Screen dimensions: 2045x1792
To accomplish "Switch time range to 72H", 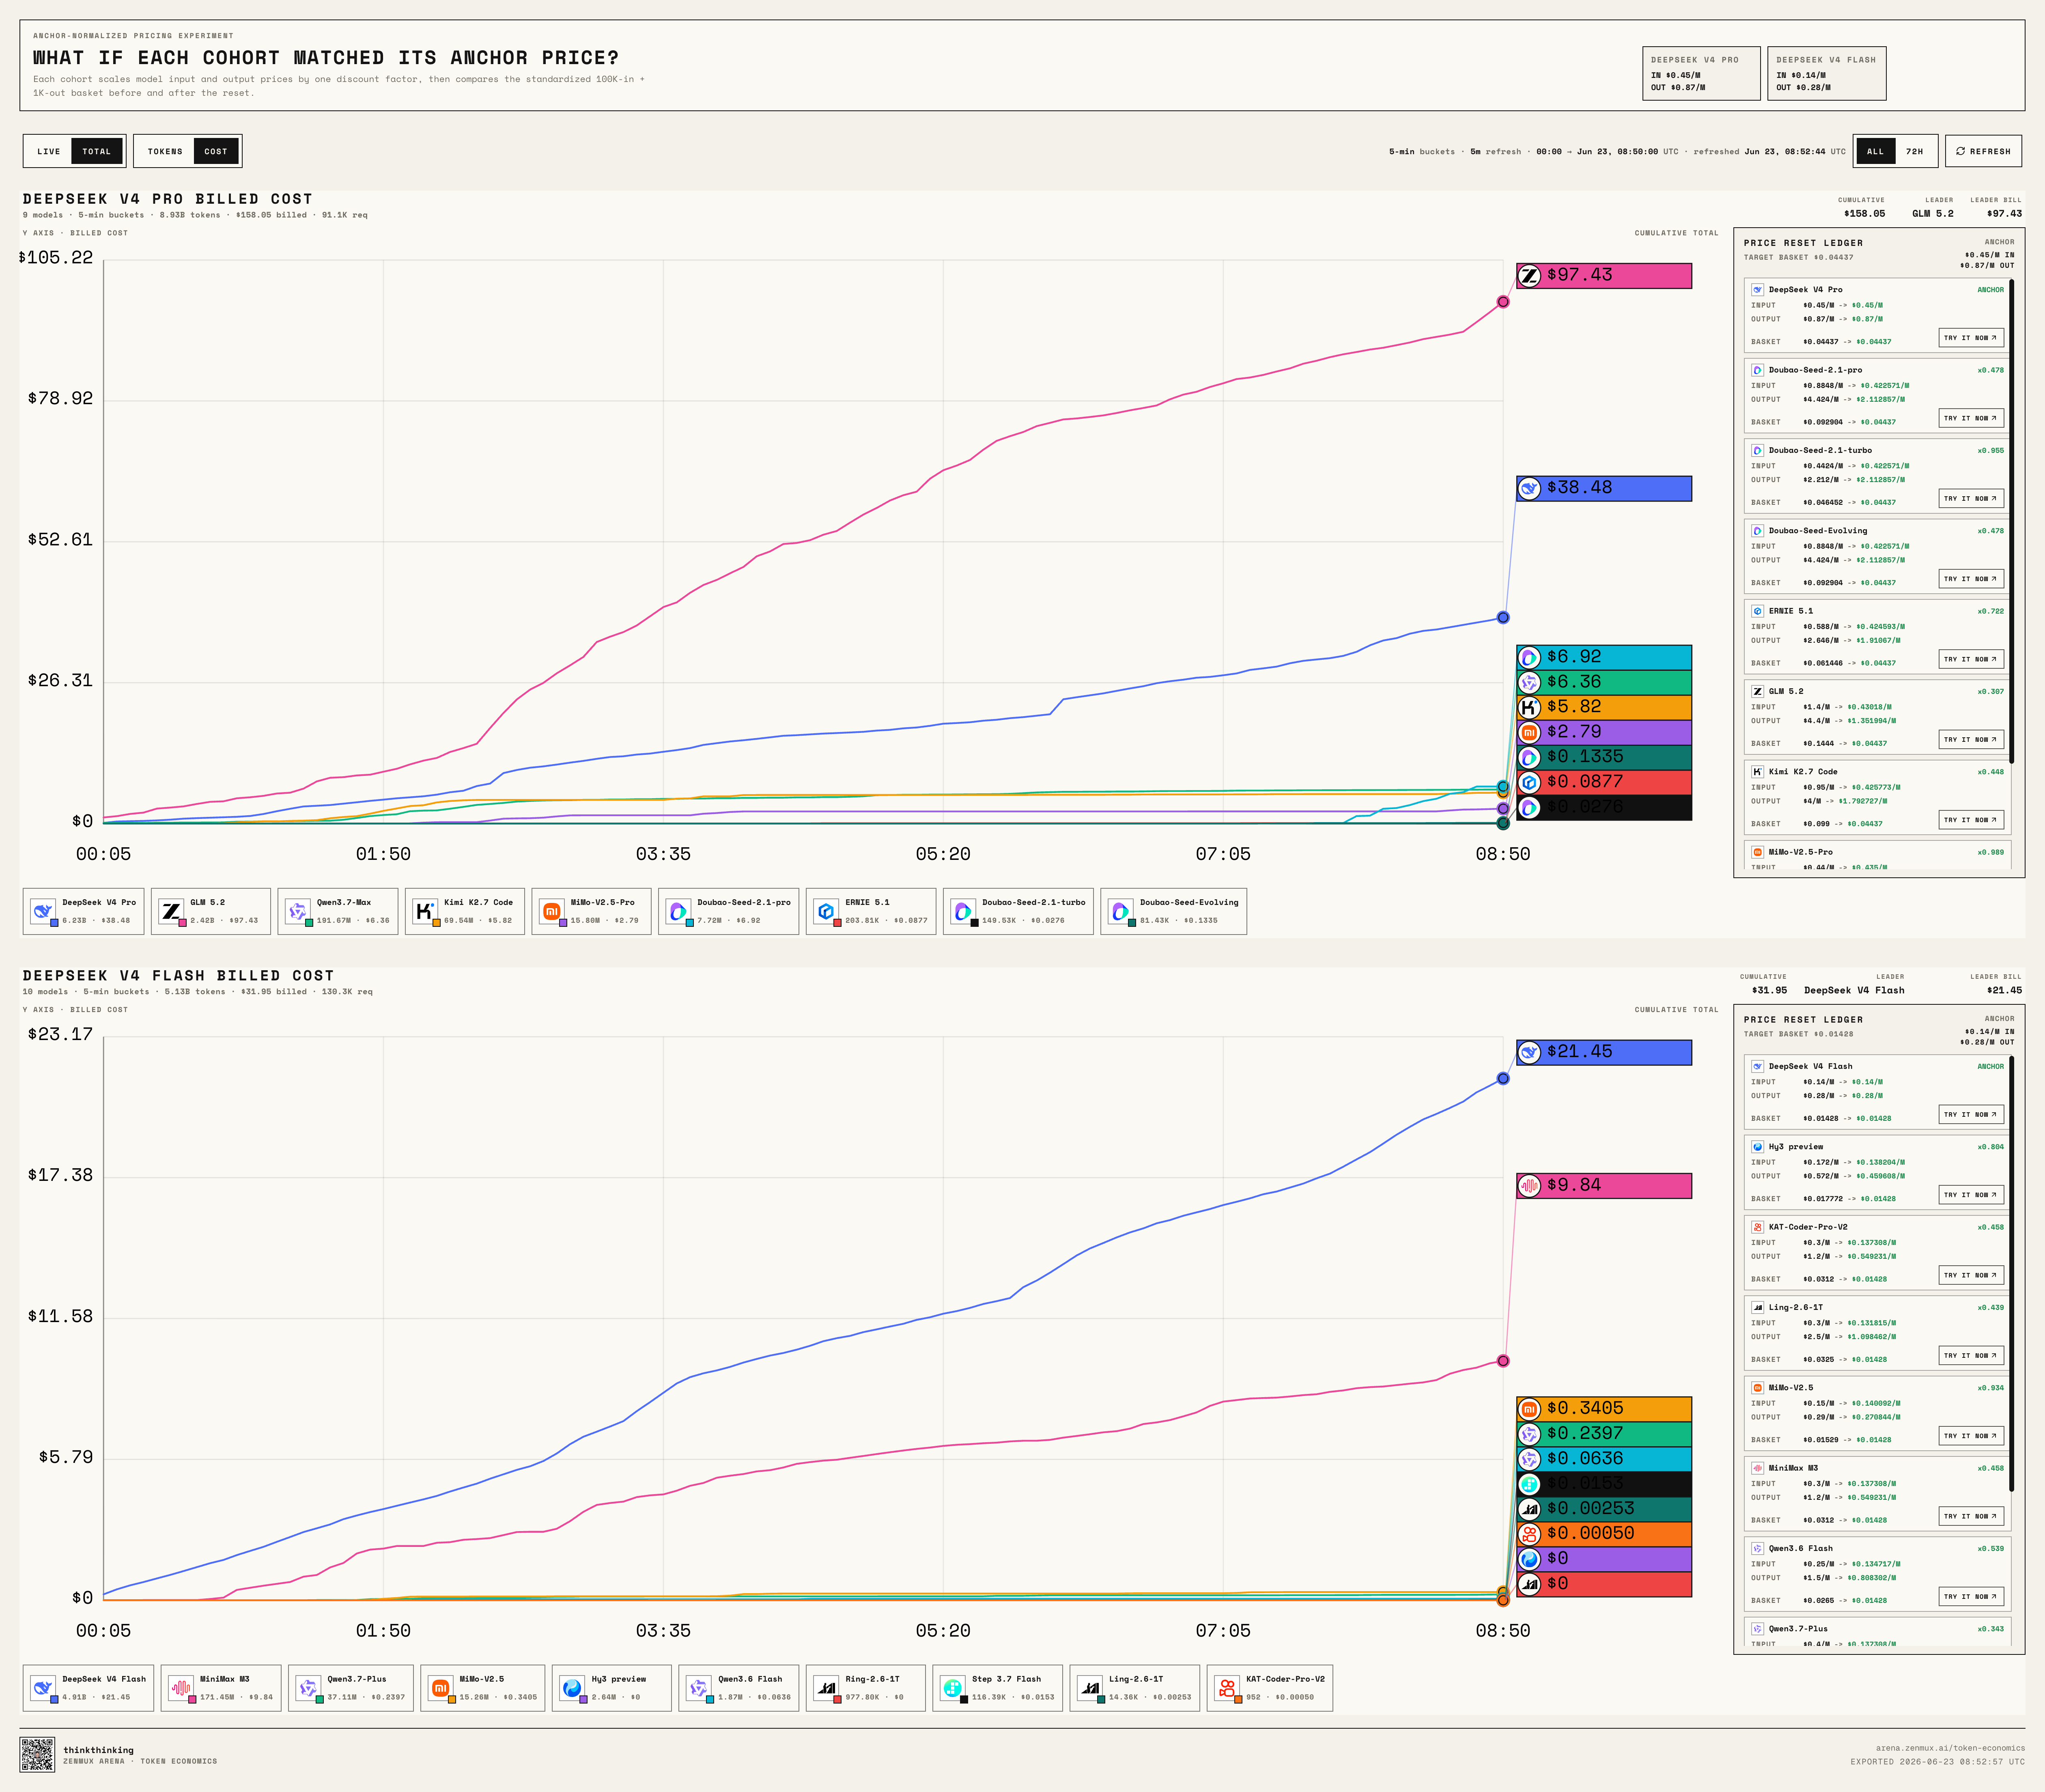I will click(1915, 151).
